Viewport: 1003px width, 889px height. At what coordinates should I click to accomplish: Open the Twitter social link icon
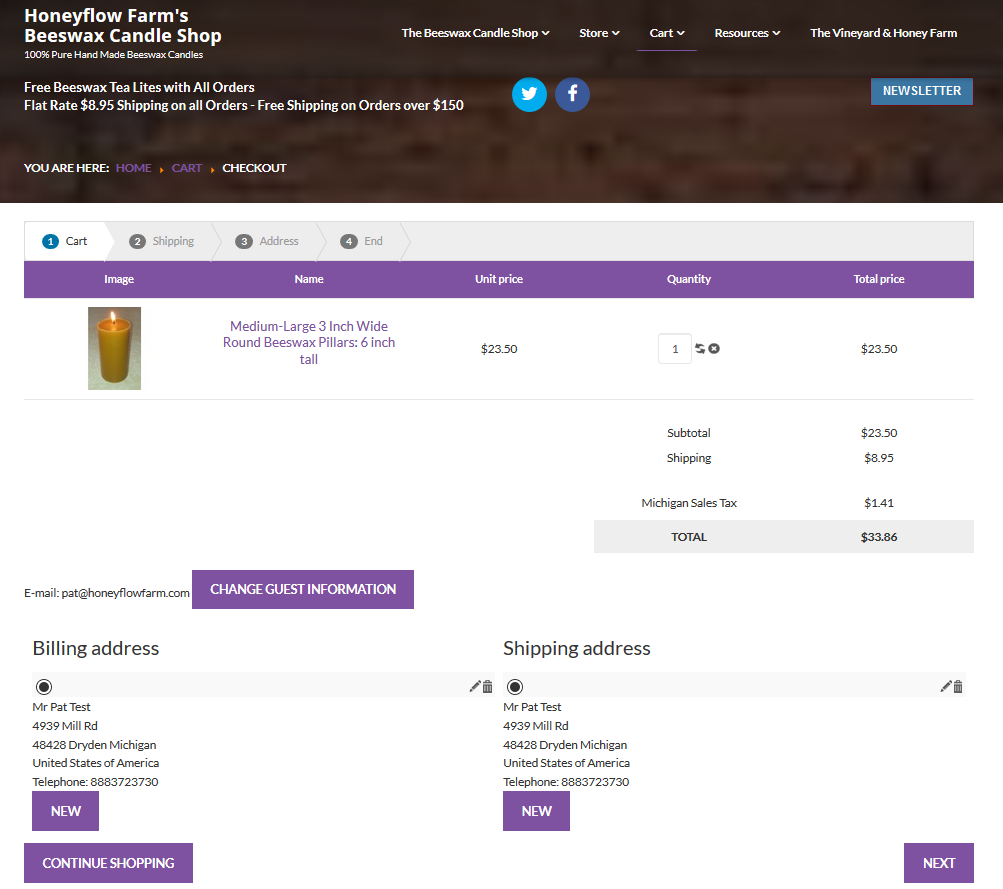click(529, 95)
